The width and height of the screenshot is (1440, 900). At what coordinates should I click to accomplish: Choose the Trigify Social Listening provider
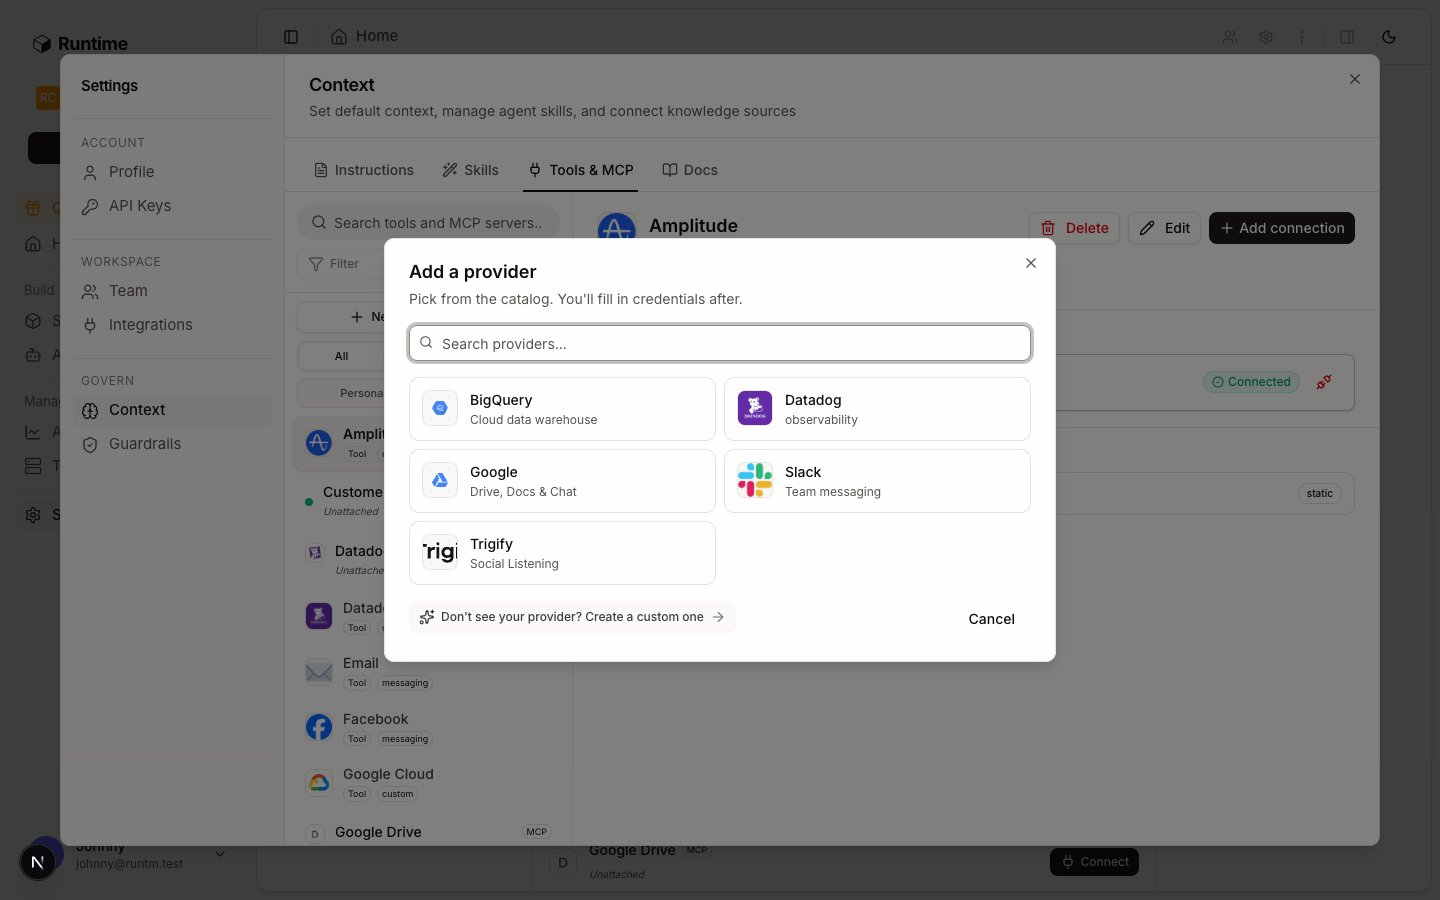click(x=562, y=553)
